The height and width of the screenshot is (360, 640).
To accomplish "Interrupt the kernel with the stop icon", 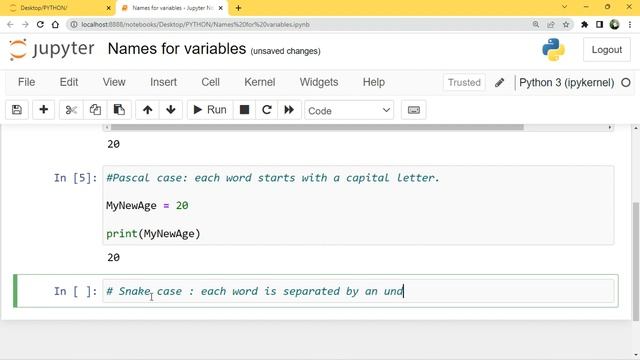I will click(x=244, y=110).
